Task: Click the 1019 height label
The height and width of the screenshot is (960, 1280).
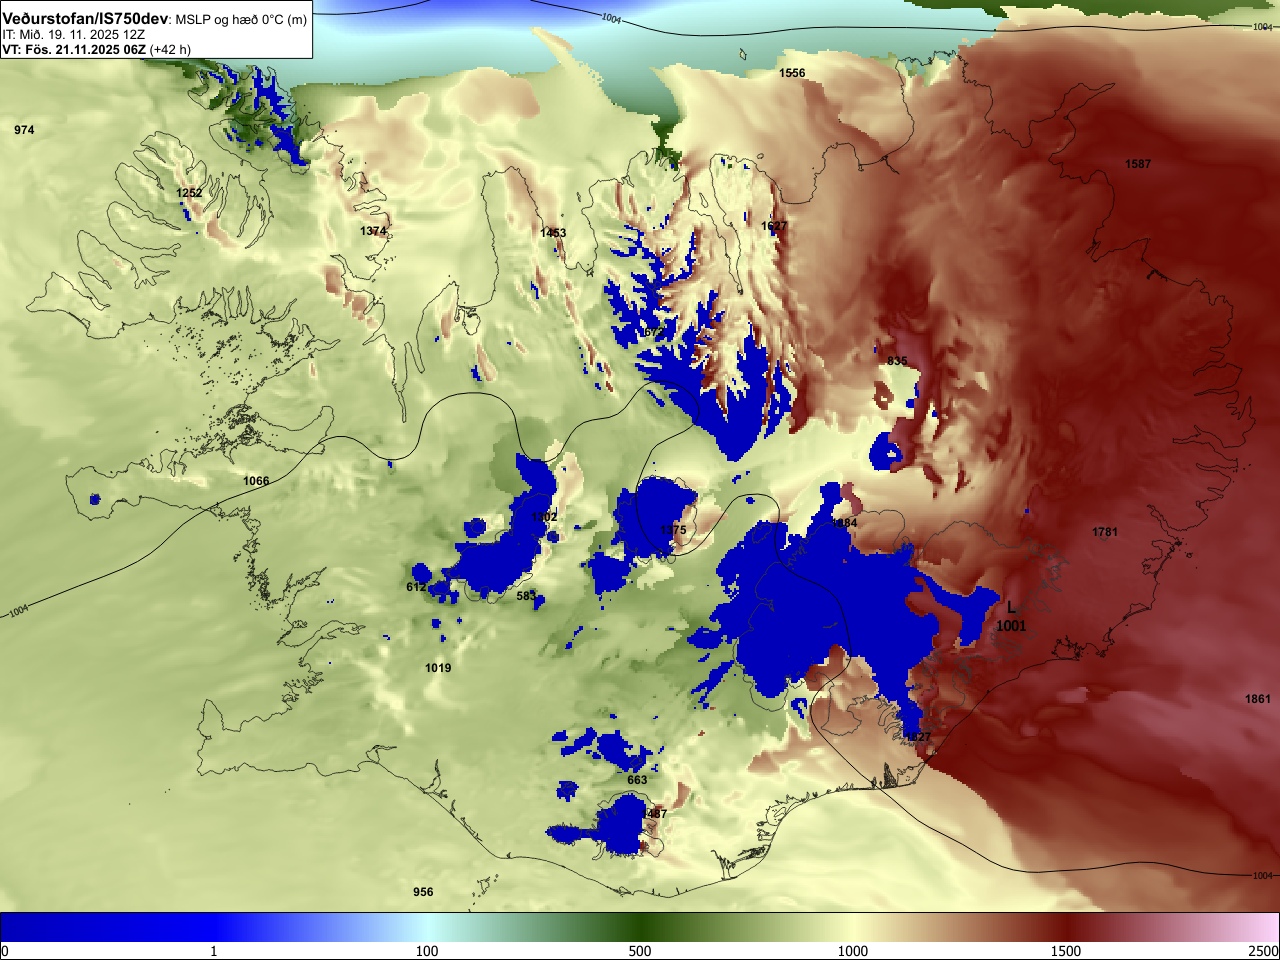Action: (x=438, y=668)
